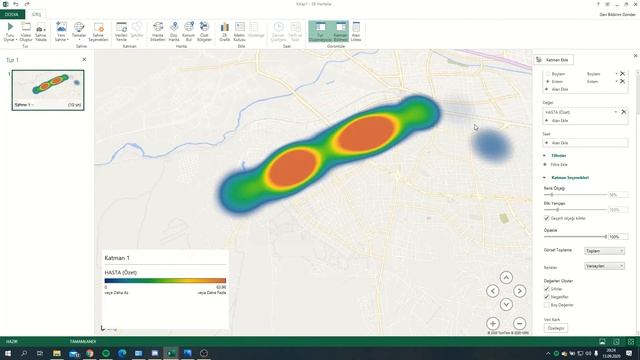Zoom in with the plus button
Image resolution: width=640 pixels, height=360 pixels.
(x=493, y=324)
